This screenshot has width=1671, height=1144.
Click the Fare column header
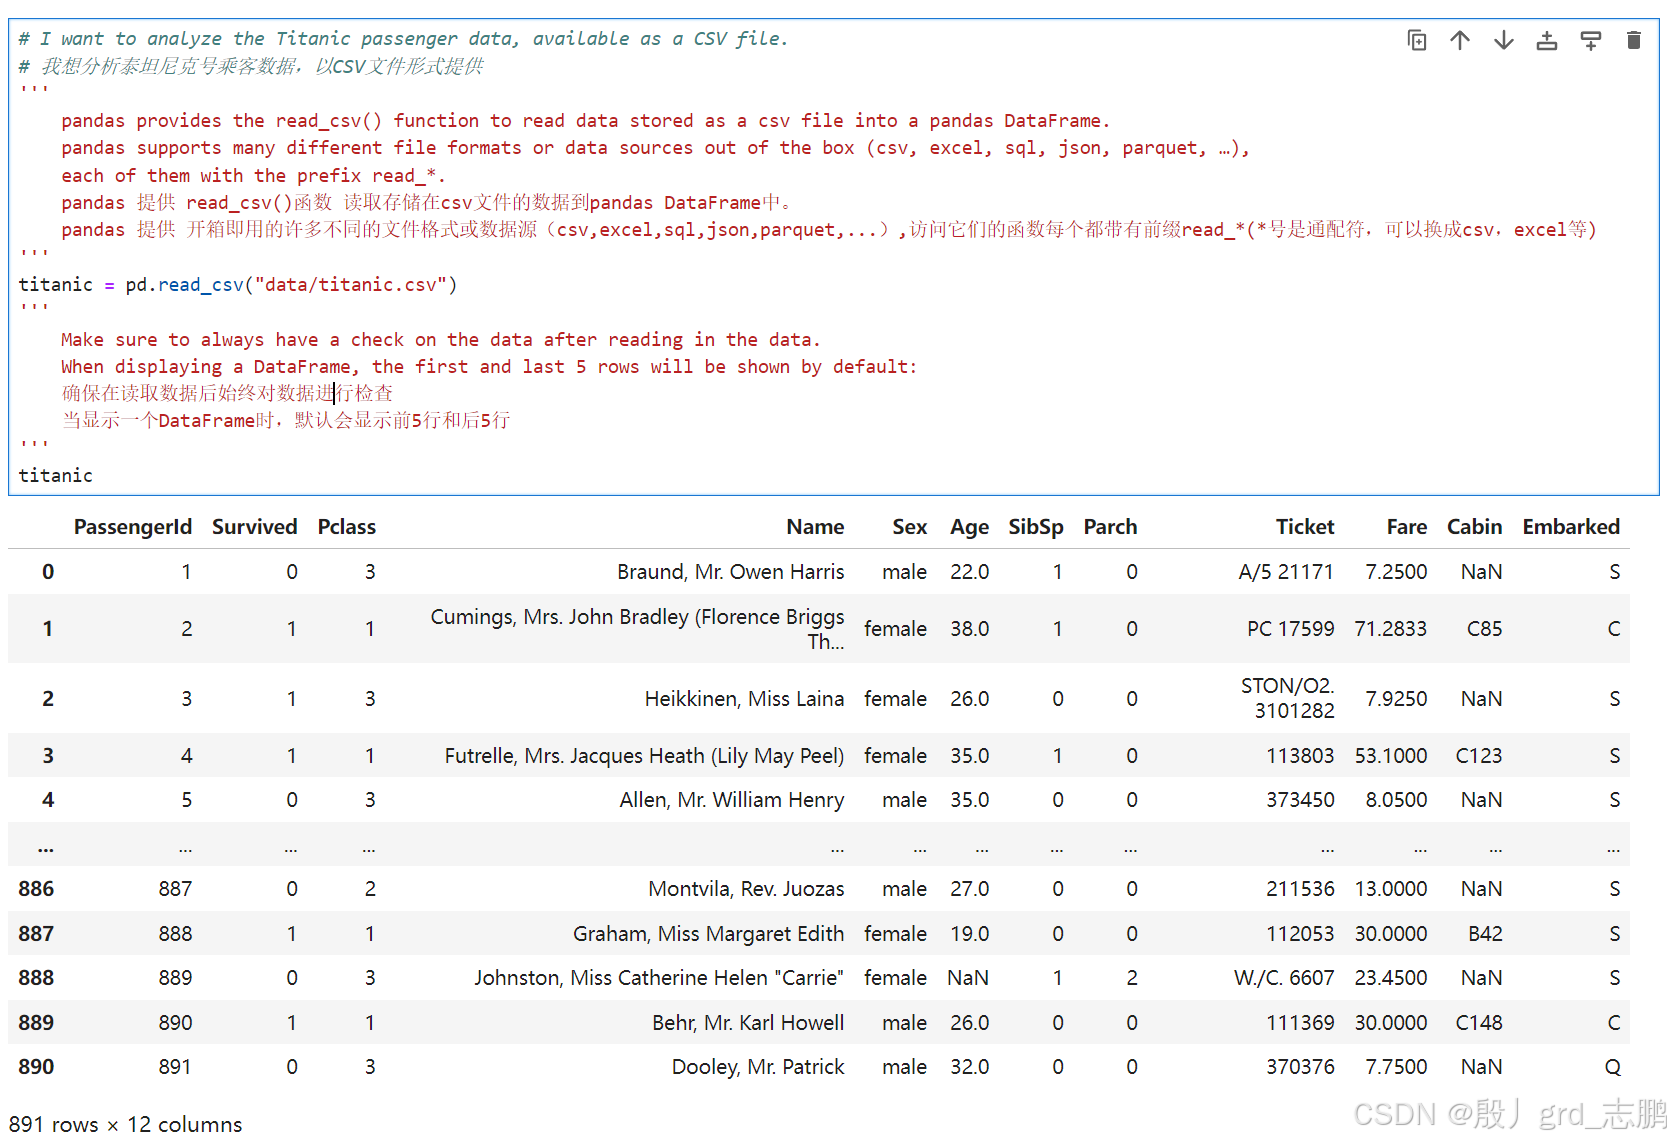tap(1407, 527)
